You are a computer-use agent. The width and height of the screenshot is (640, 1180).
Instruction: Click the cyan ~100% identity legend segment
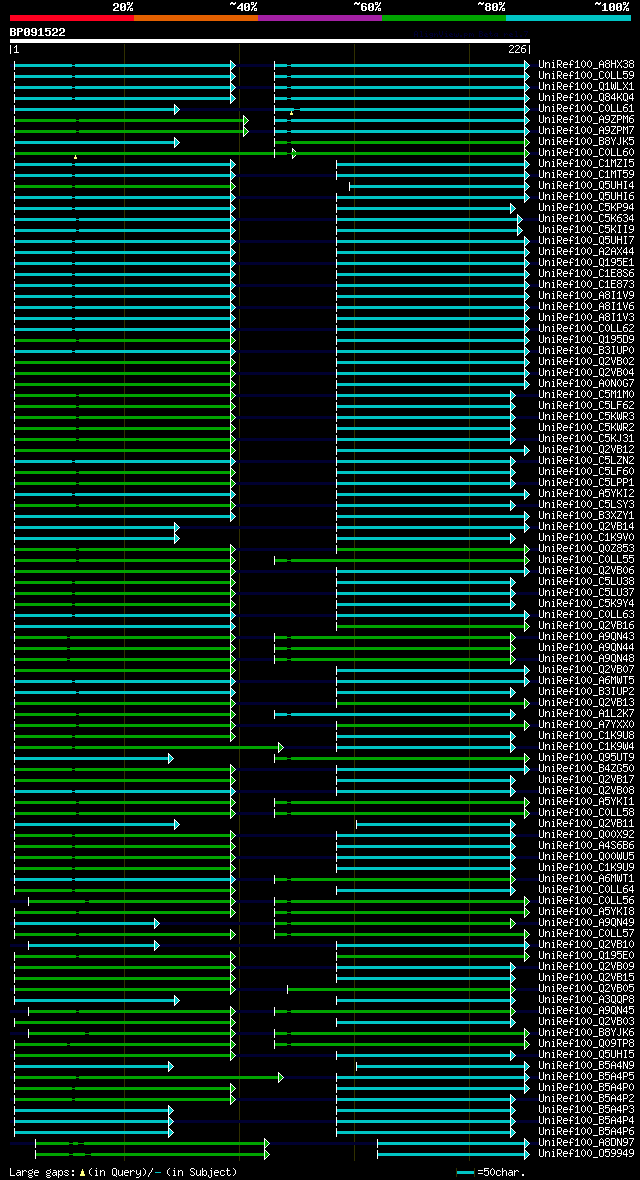[x=568, y=17]
